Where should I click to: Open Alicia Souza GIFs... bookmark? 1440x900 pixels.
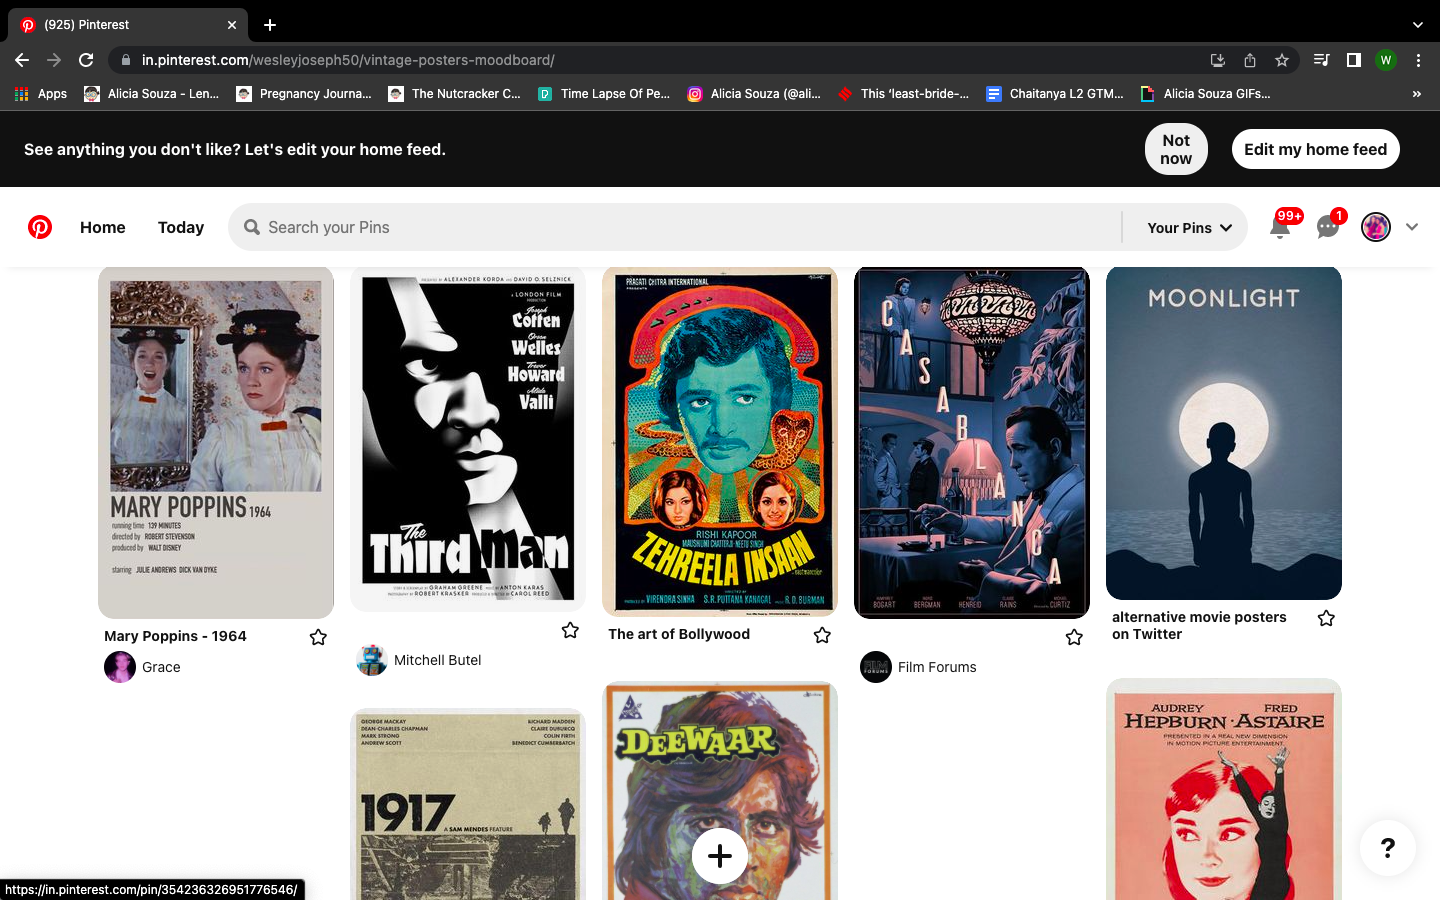1206,94
